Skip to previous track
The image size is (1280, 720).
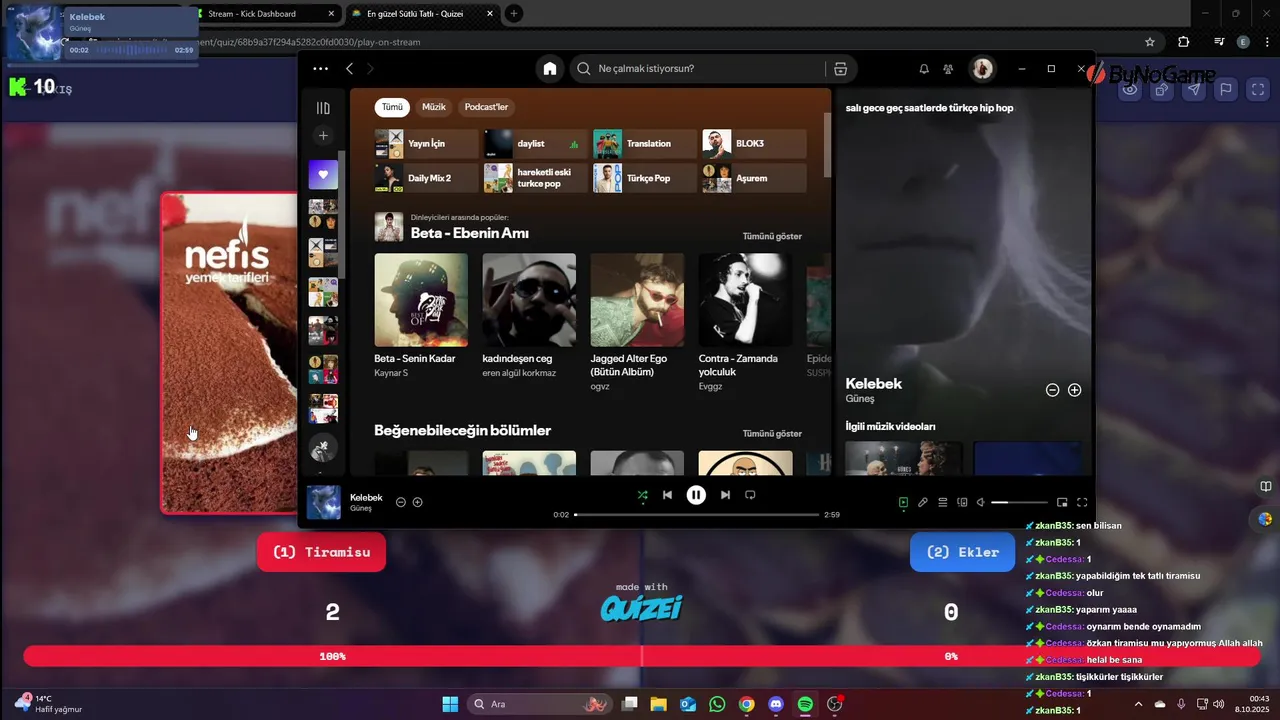pos(667,495)
